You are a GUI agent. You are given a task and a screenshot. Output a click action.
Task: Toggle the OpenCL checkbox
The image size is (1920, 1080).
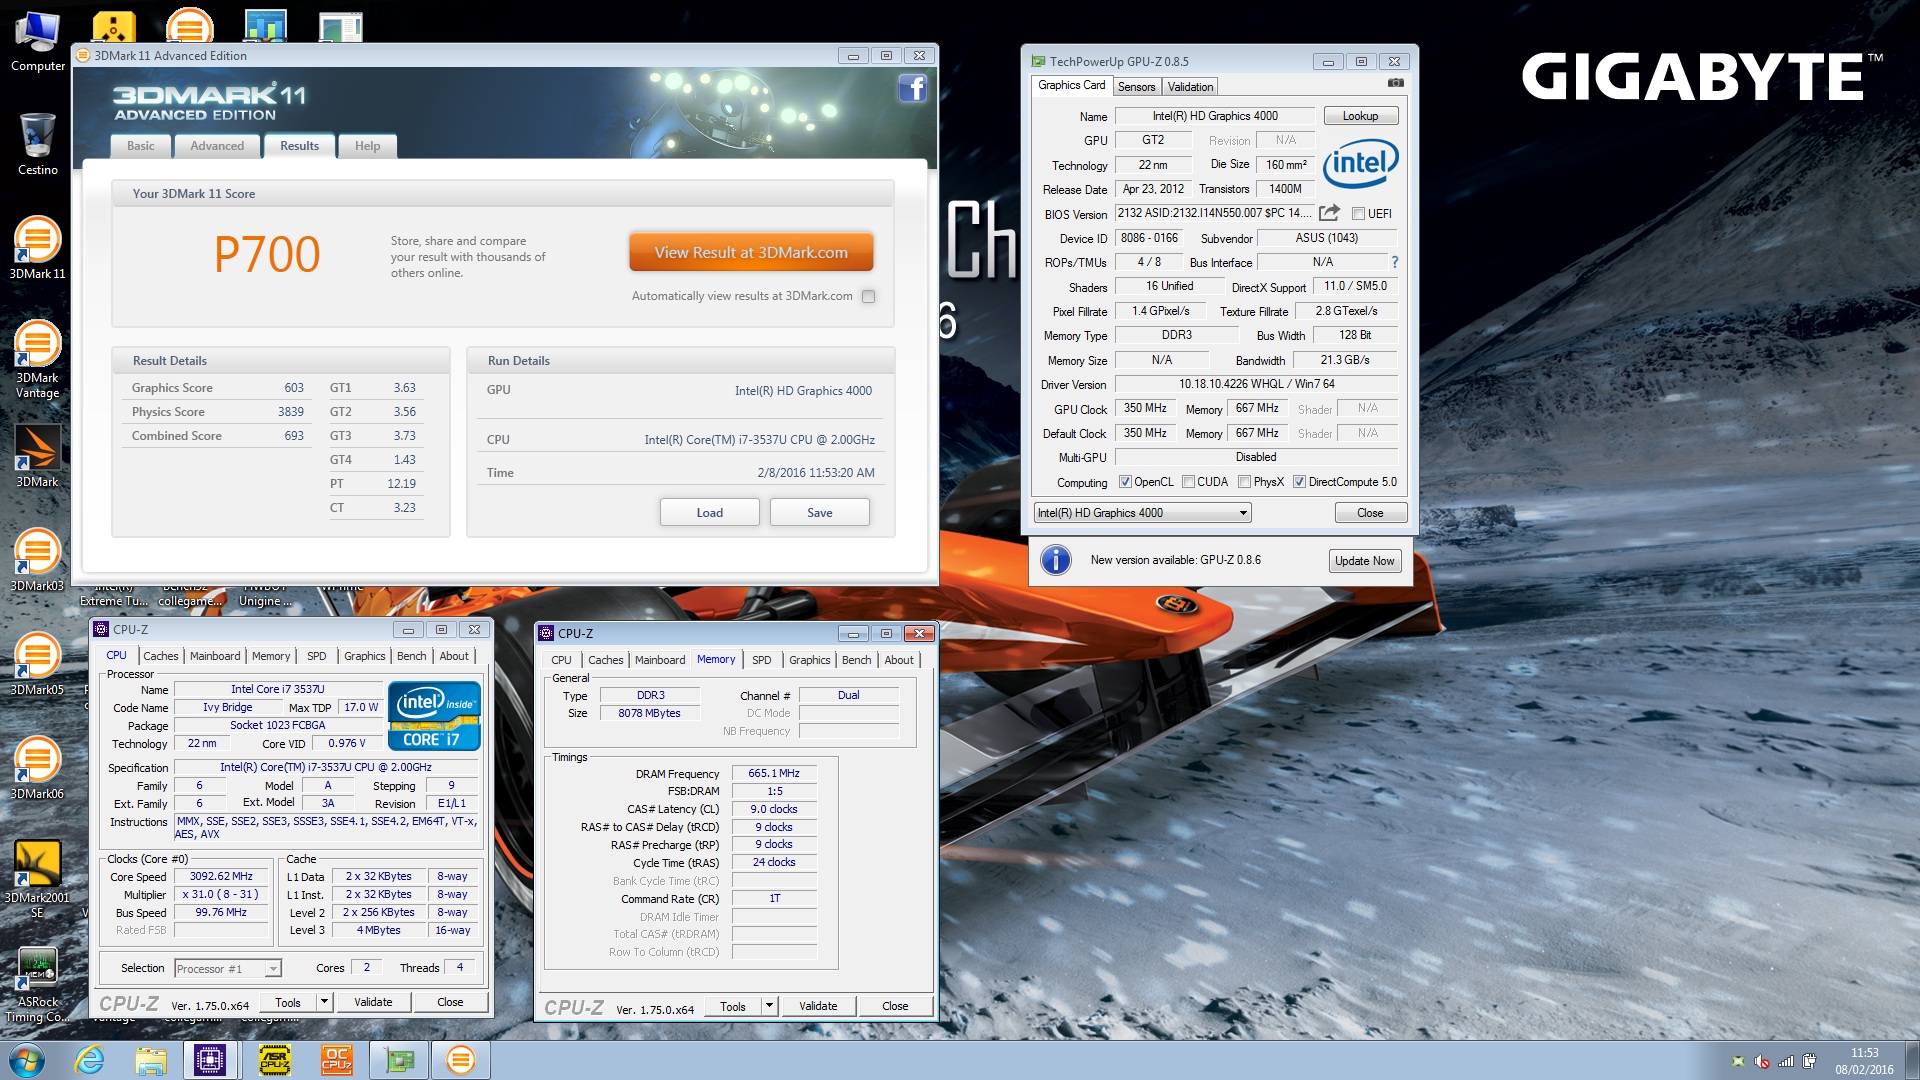[1125, 482]
